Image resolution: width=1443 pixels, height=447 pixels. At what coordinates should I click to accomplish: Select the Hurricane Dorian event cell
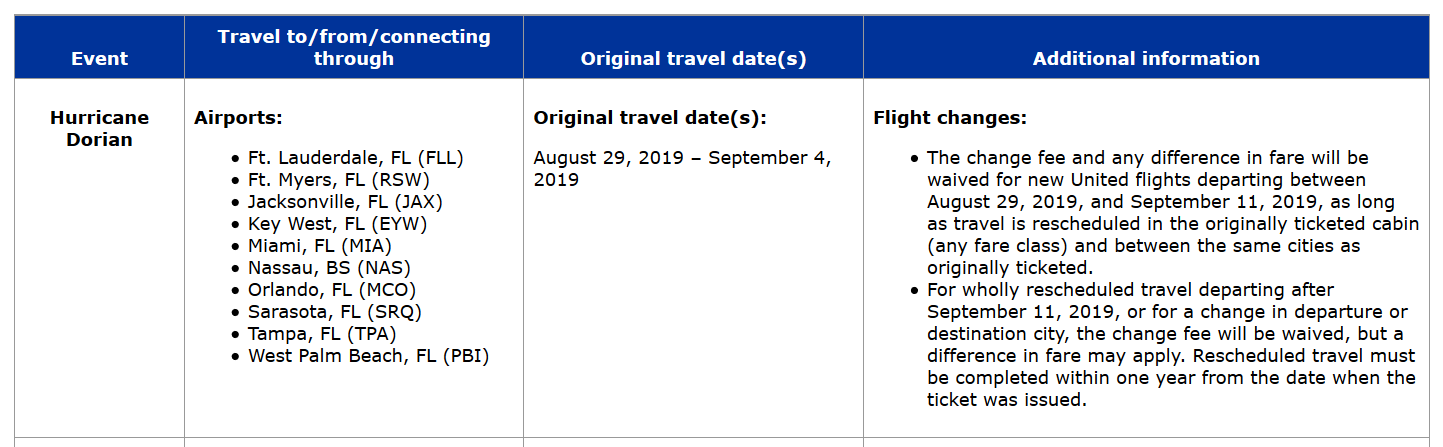(x=99, y=128)
